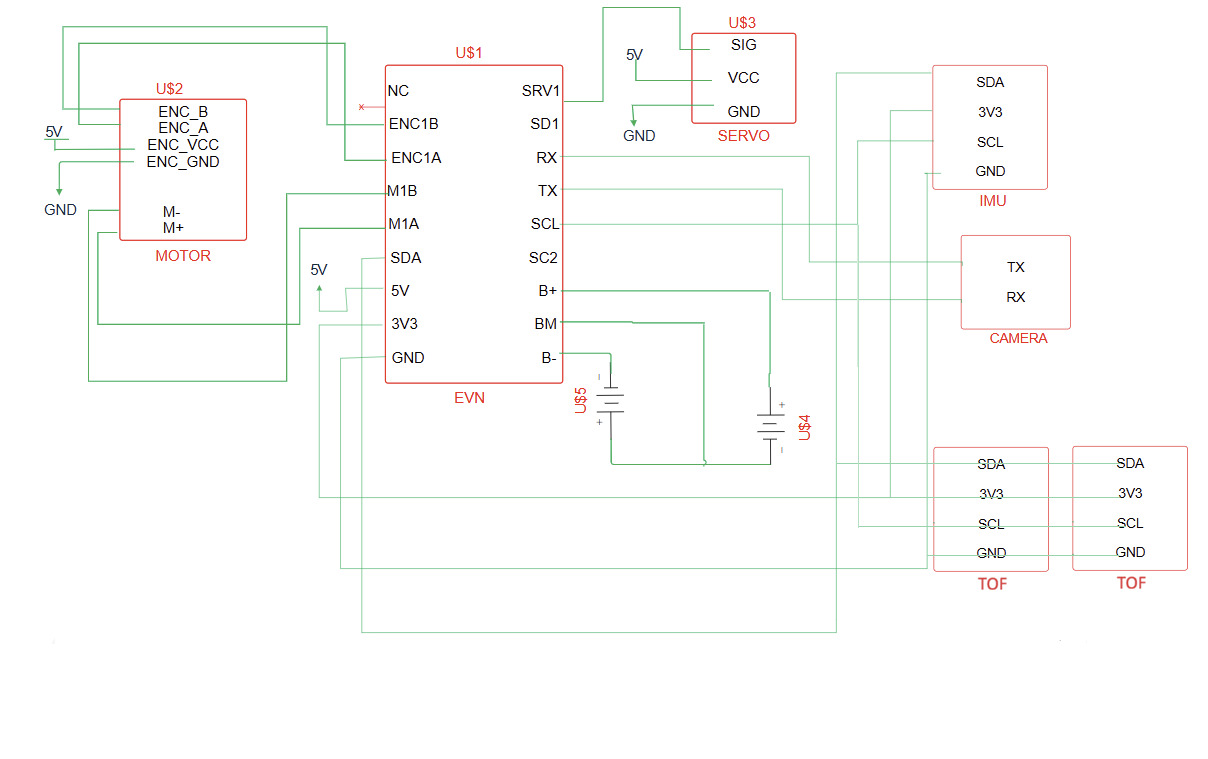The height and width of the screenshot is (759, 1208).
Task: Select the SCL pin on EVN block
Action: [545, 224]
